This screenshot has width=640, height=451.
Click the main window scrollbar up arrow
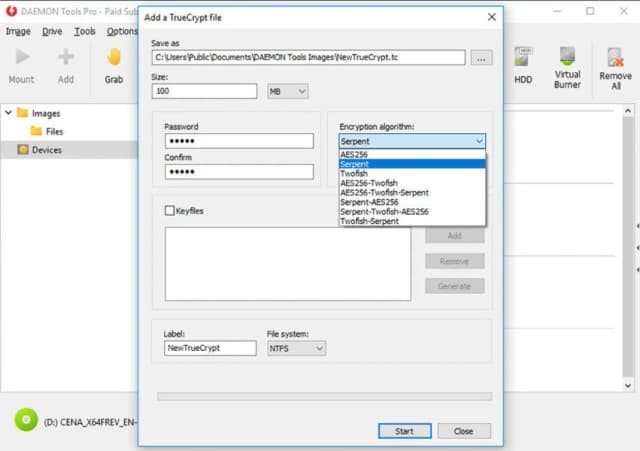628,111
